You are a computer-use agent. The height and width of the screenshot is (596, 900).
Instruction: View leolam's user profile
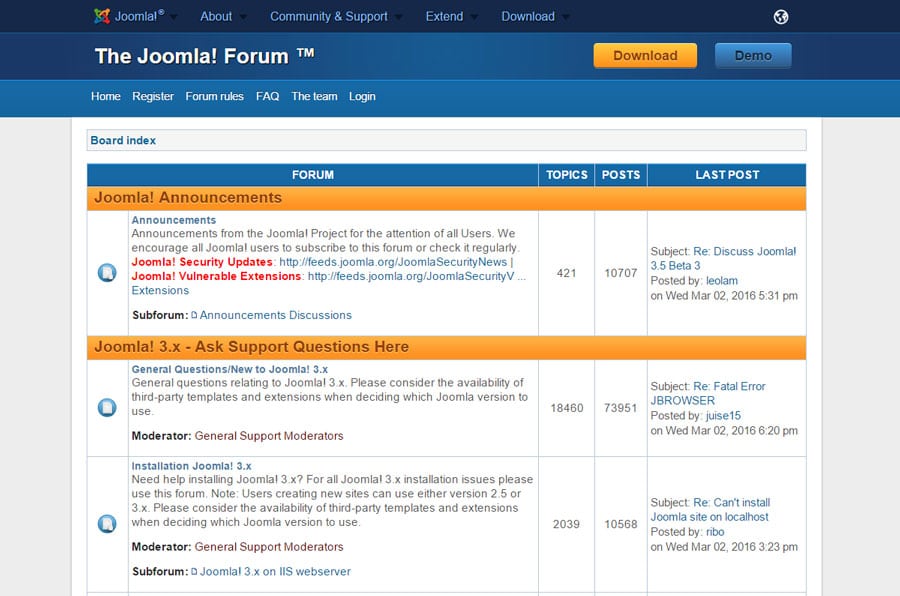pos(722,281)
